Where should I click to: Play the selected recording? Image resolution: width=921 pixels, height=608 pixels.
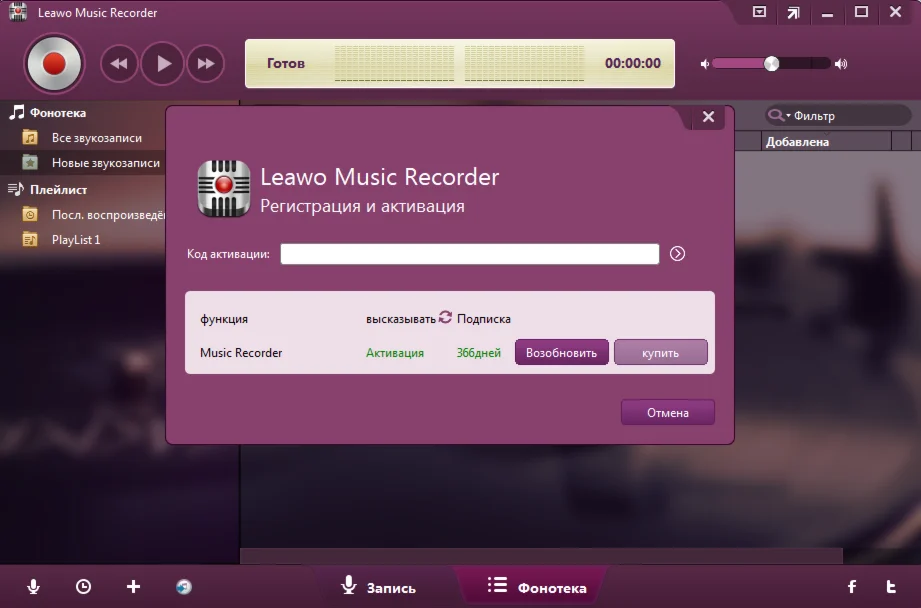pos(163,63)
